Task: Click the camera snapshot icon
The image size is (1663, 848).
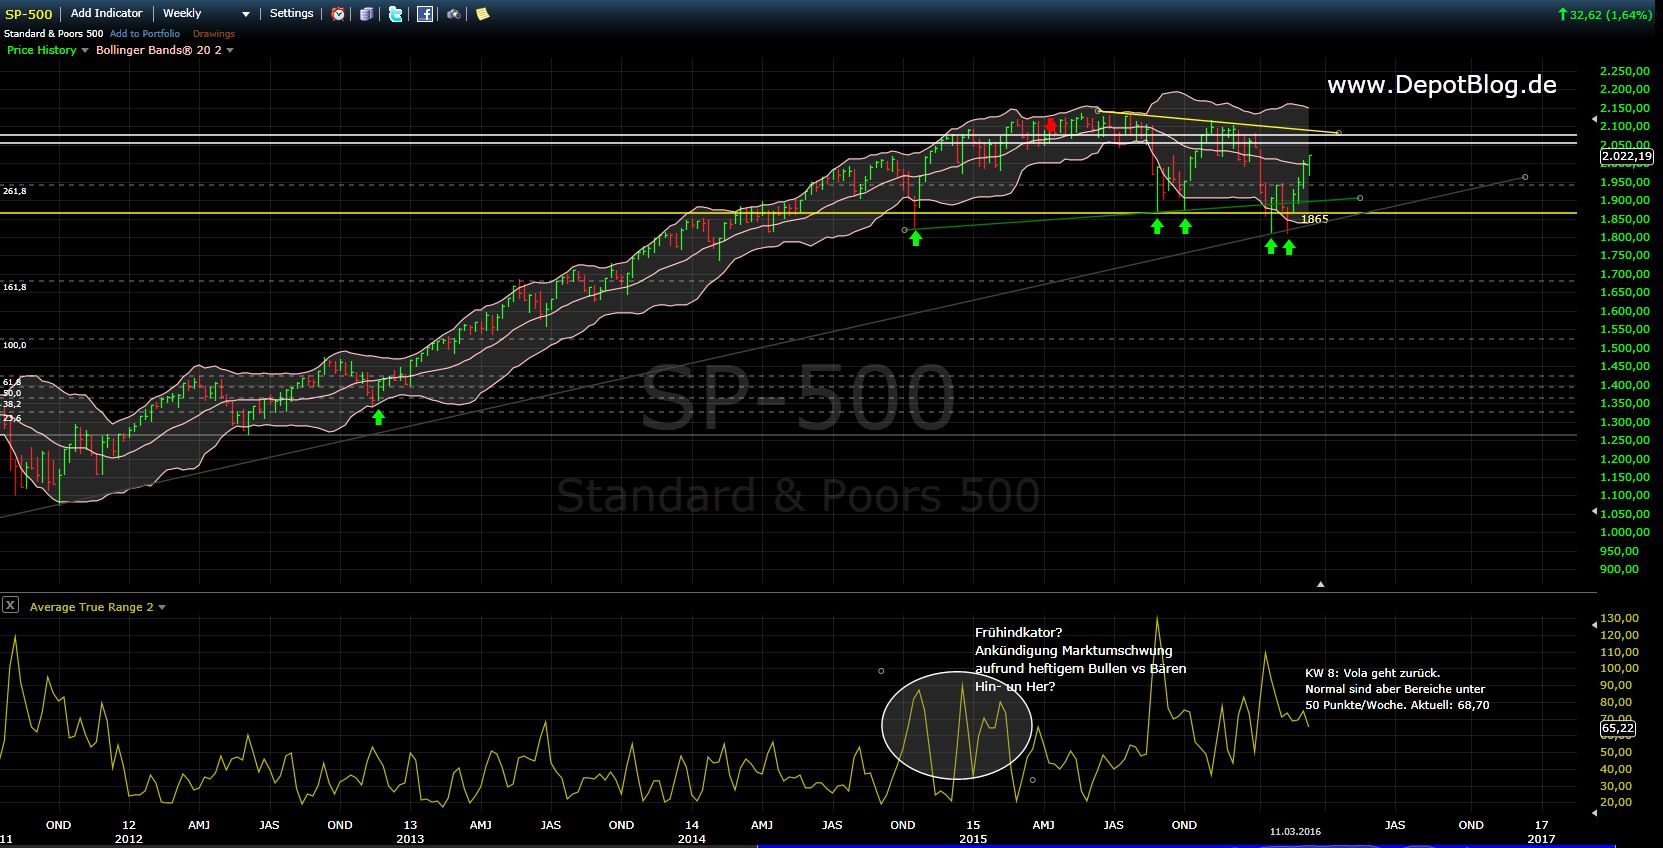Action: click(x=454, y=14)
